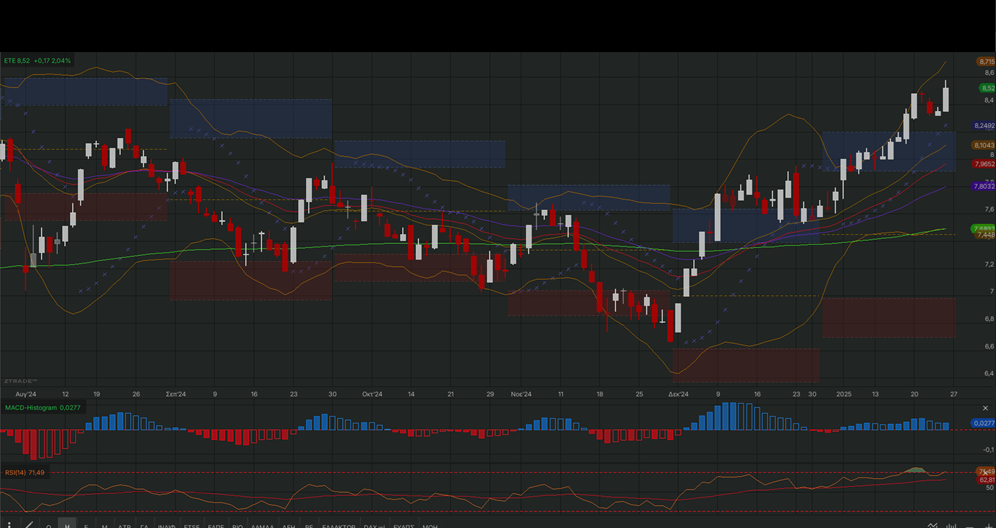
Task: Open the ΕΛΛΑΚΤΩΡ tab
Action: click(339, 526)
